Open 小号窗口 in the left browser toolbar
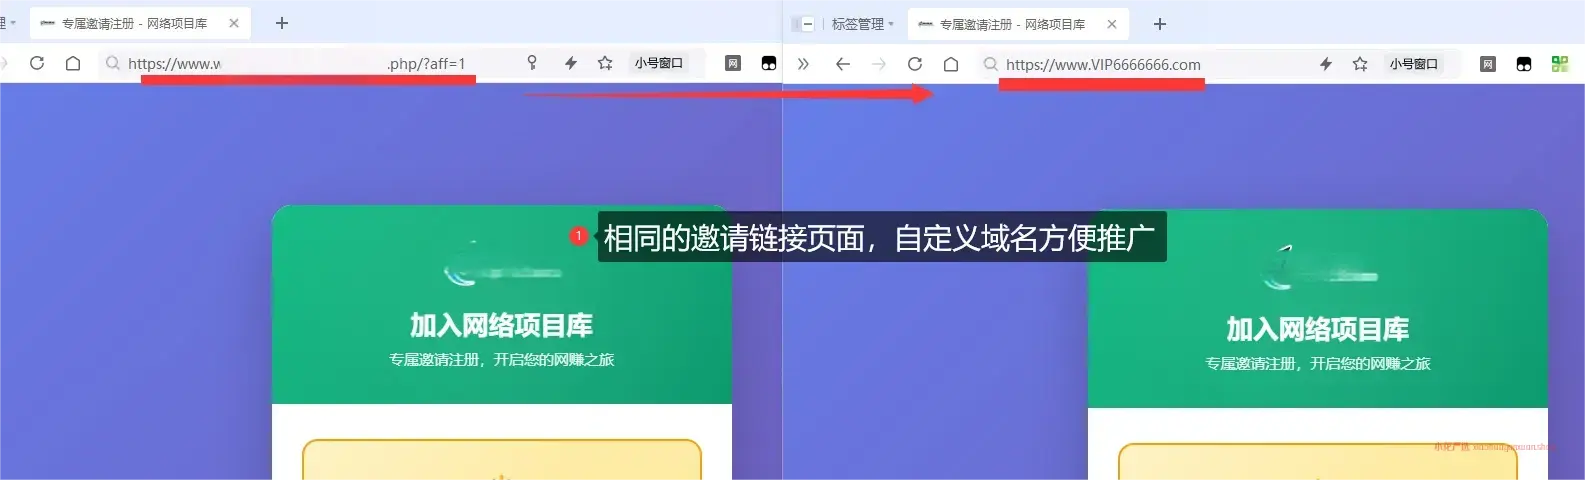The width and height of the screenshot is (1585, 480). click(659, 63)
